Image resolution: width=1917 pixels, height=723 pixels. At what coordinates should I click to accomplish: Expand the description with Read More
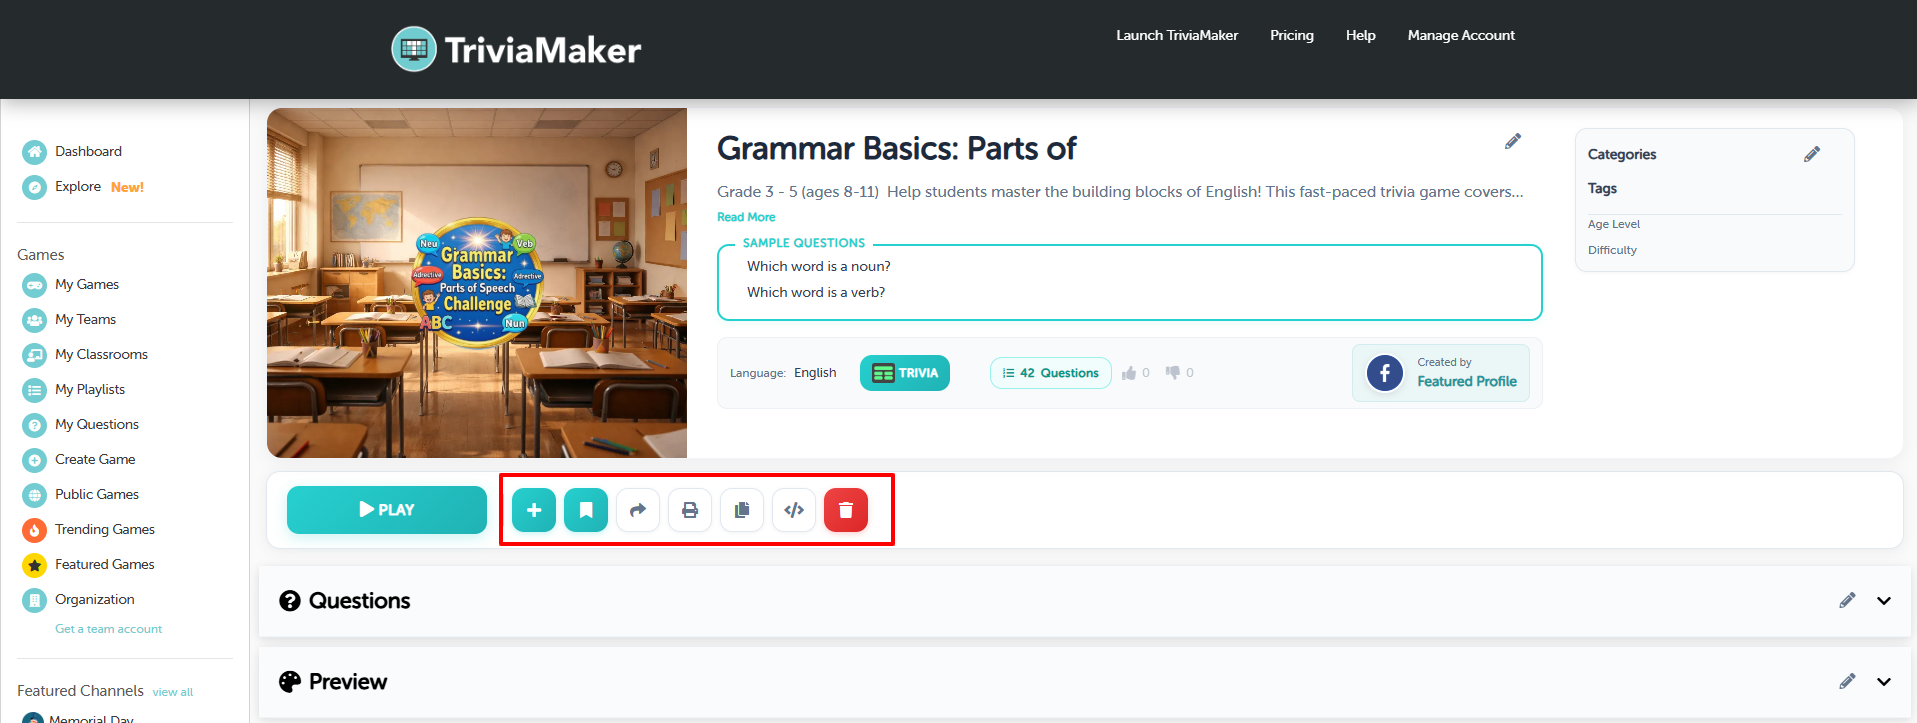point(746,217)
